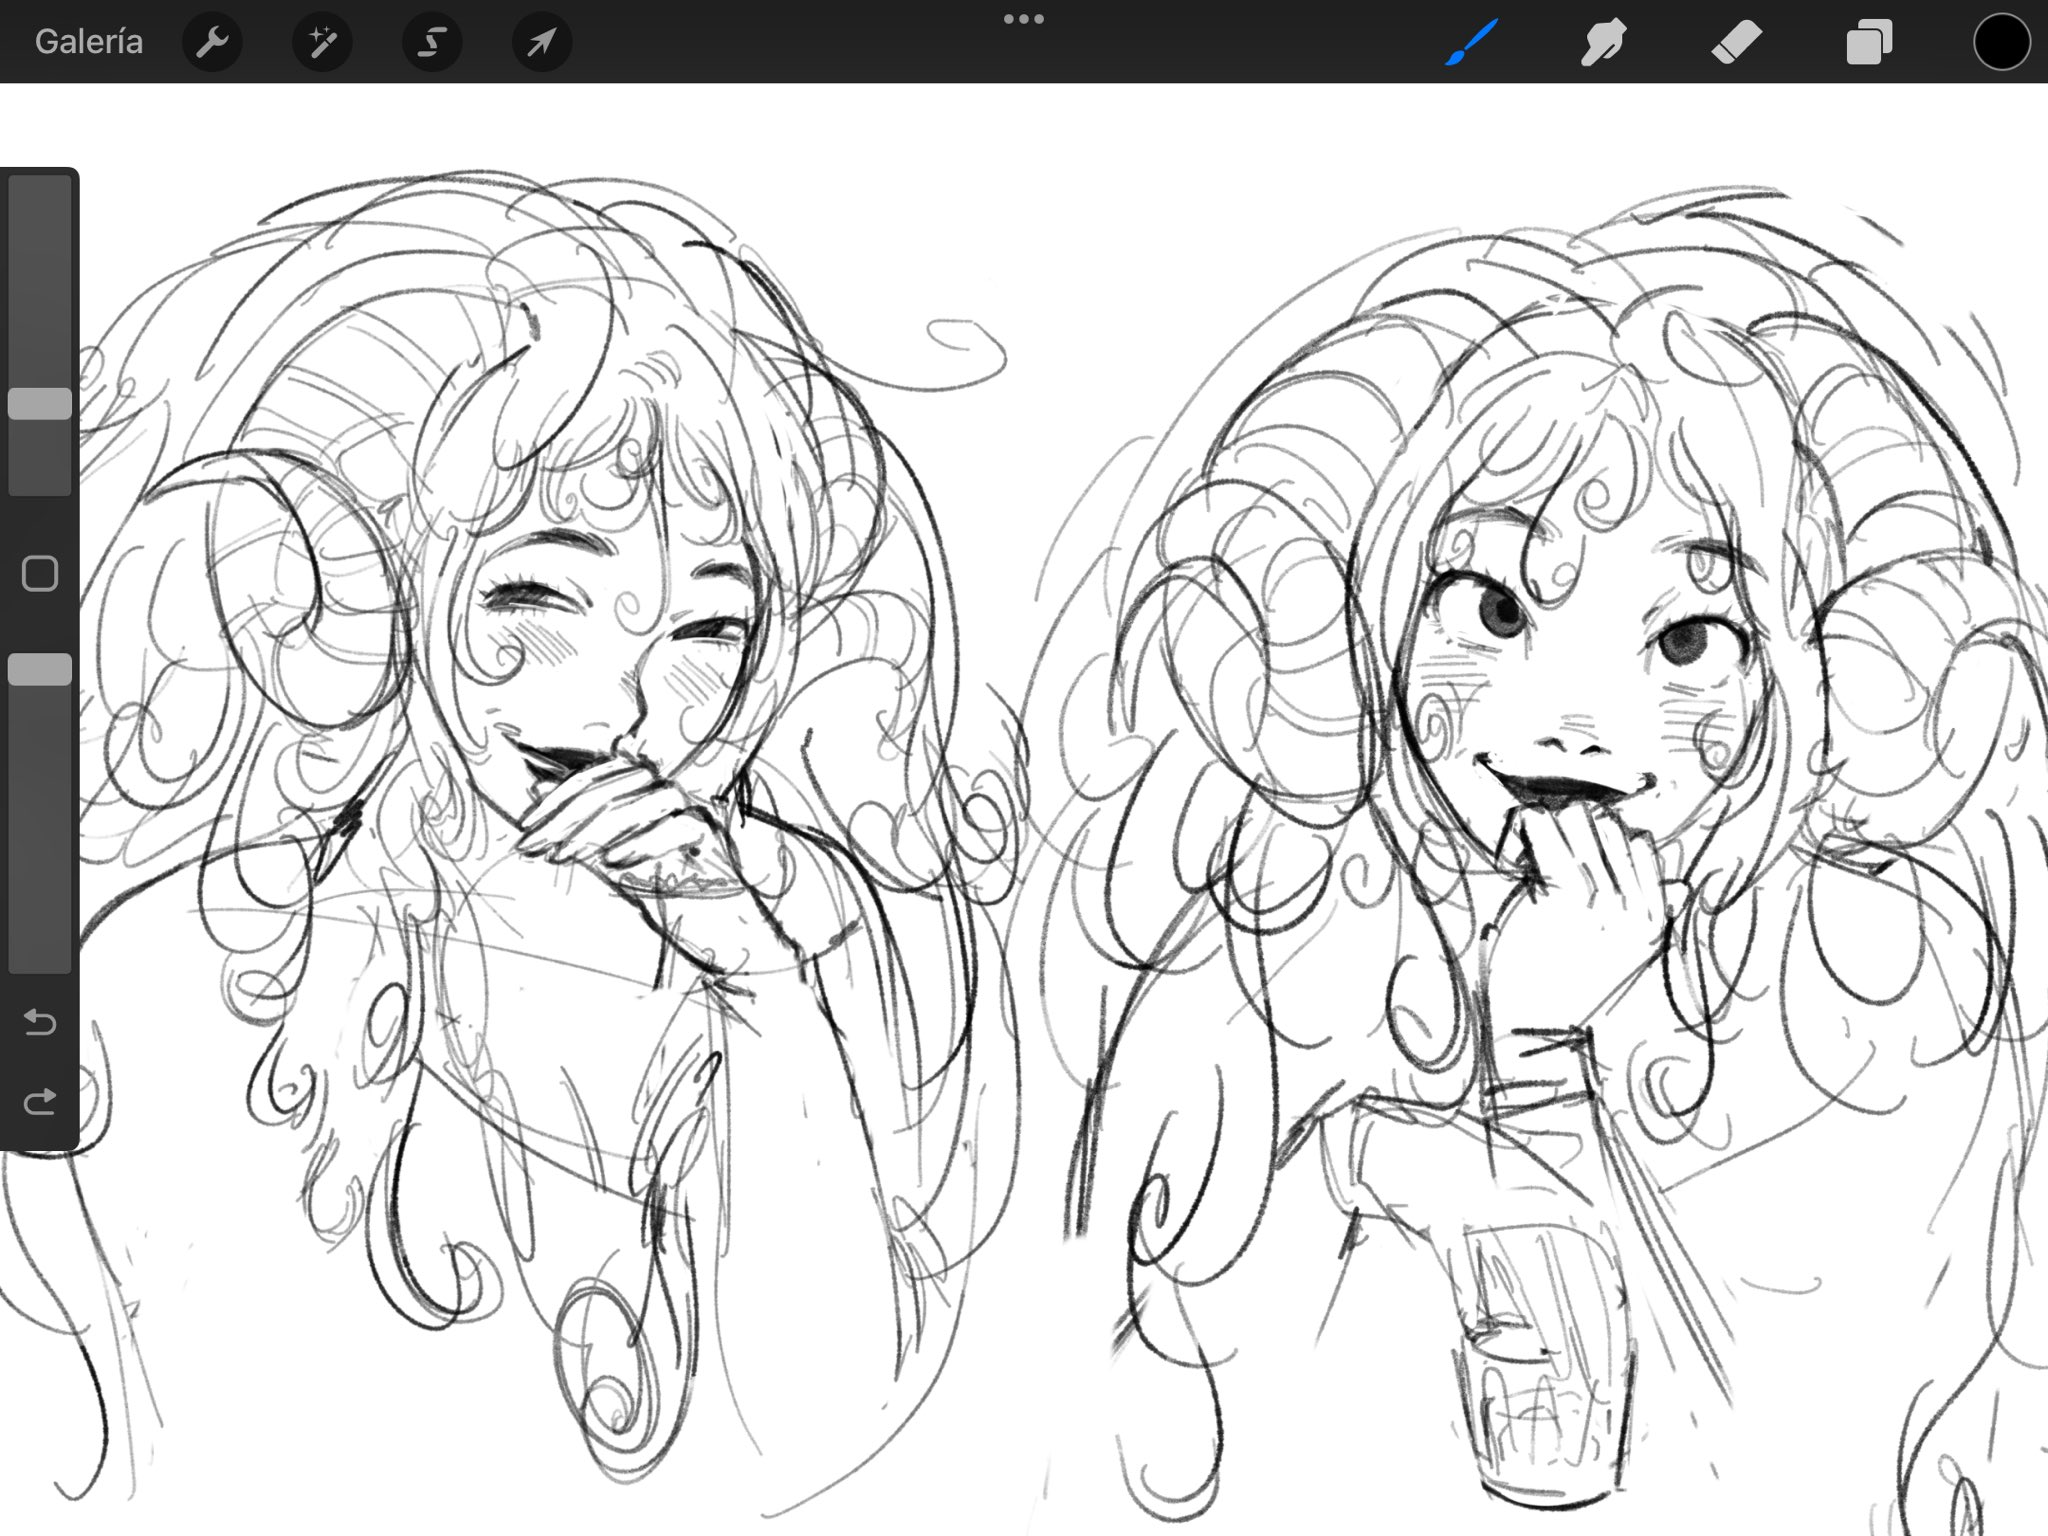Tap the square Modify button in sidebar
This screenshot has height=1536, width=2048.
[40, 574]
